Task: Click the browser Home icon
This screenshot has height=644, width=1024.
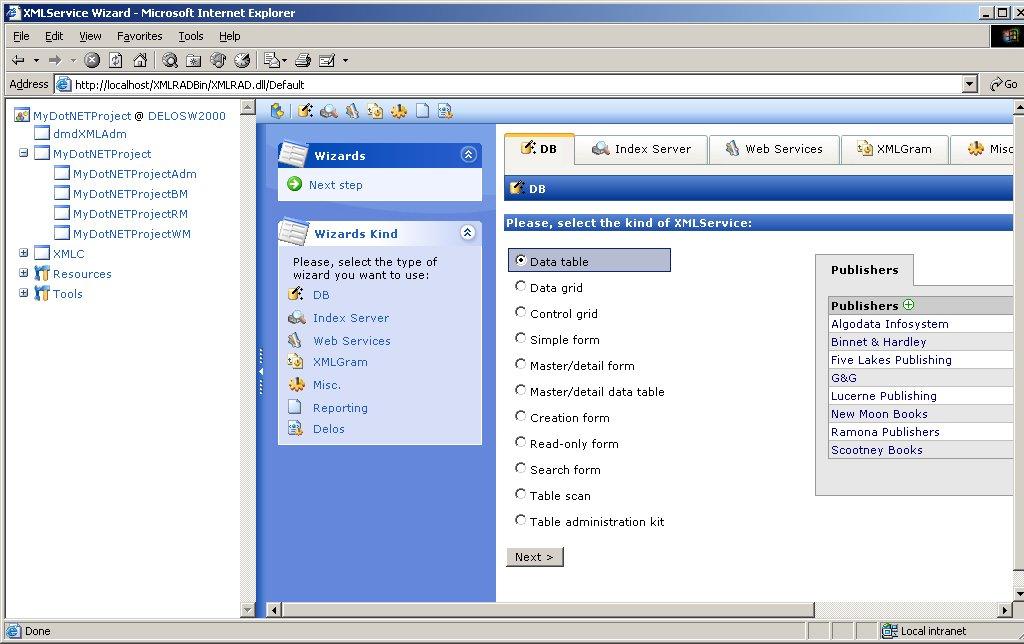Action: tap(140, 60)
